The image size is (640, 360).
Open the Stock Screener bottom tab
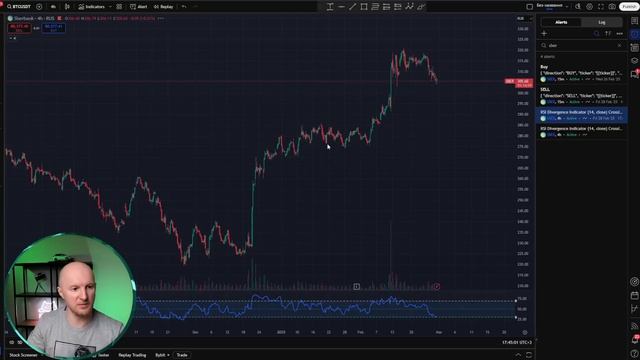coord(23,355)
